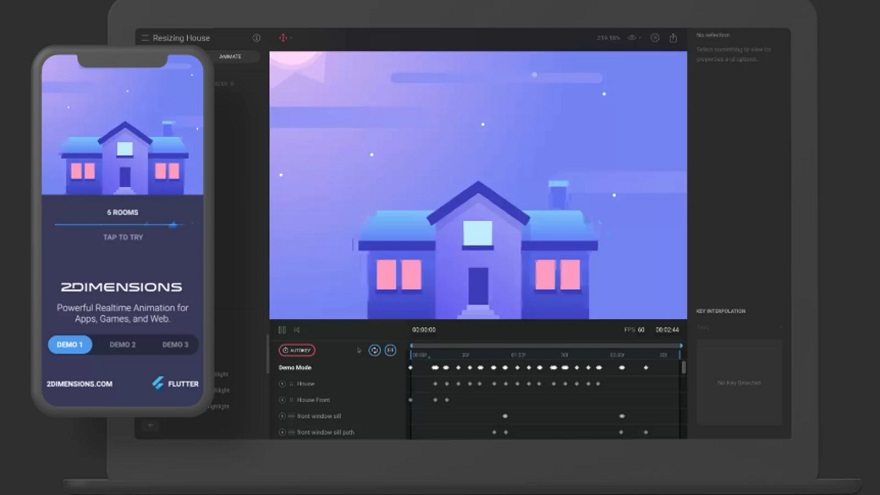This screenshot has width=880, height=495.
Task: Switch to the Animate tab
Action: pos(230,57)
